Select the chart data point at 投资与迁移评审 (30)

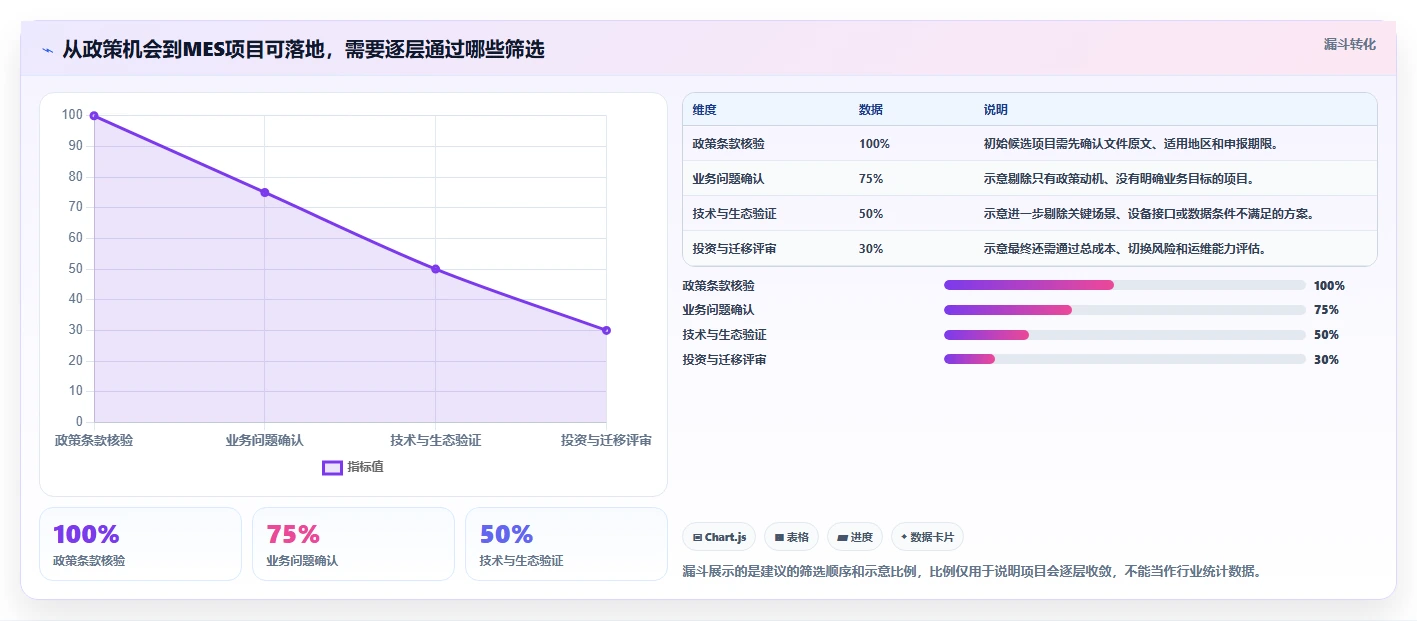click(x=606, y=330)
